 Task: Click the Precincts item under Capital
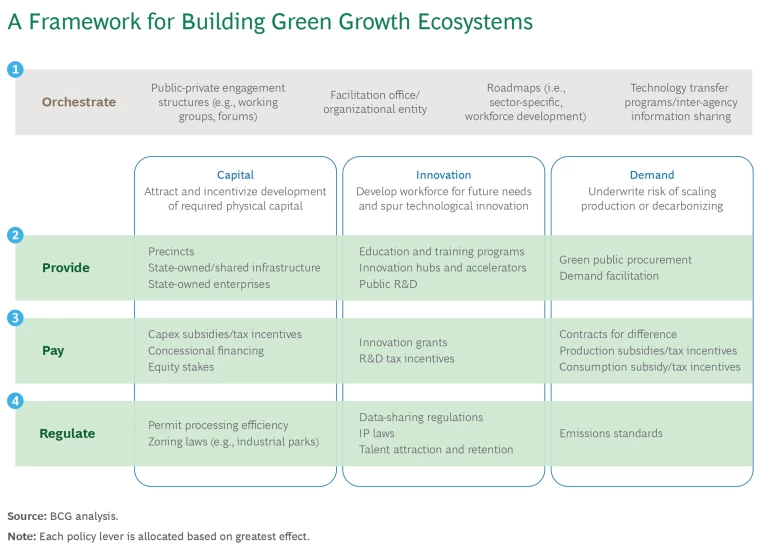coord(171,252)
